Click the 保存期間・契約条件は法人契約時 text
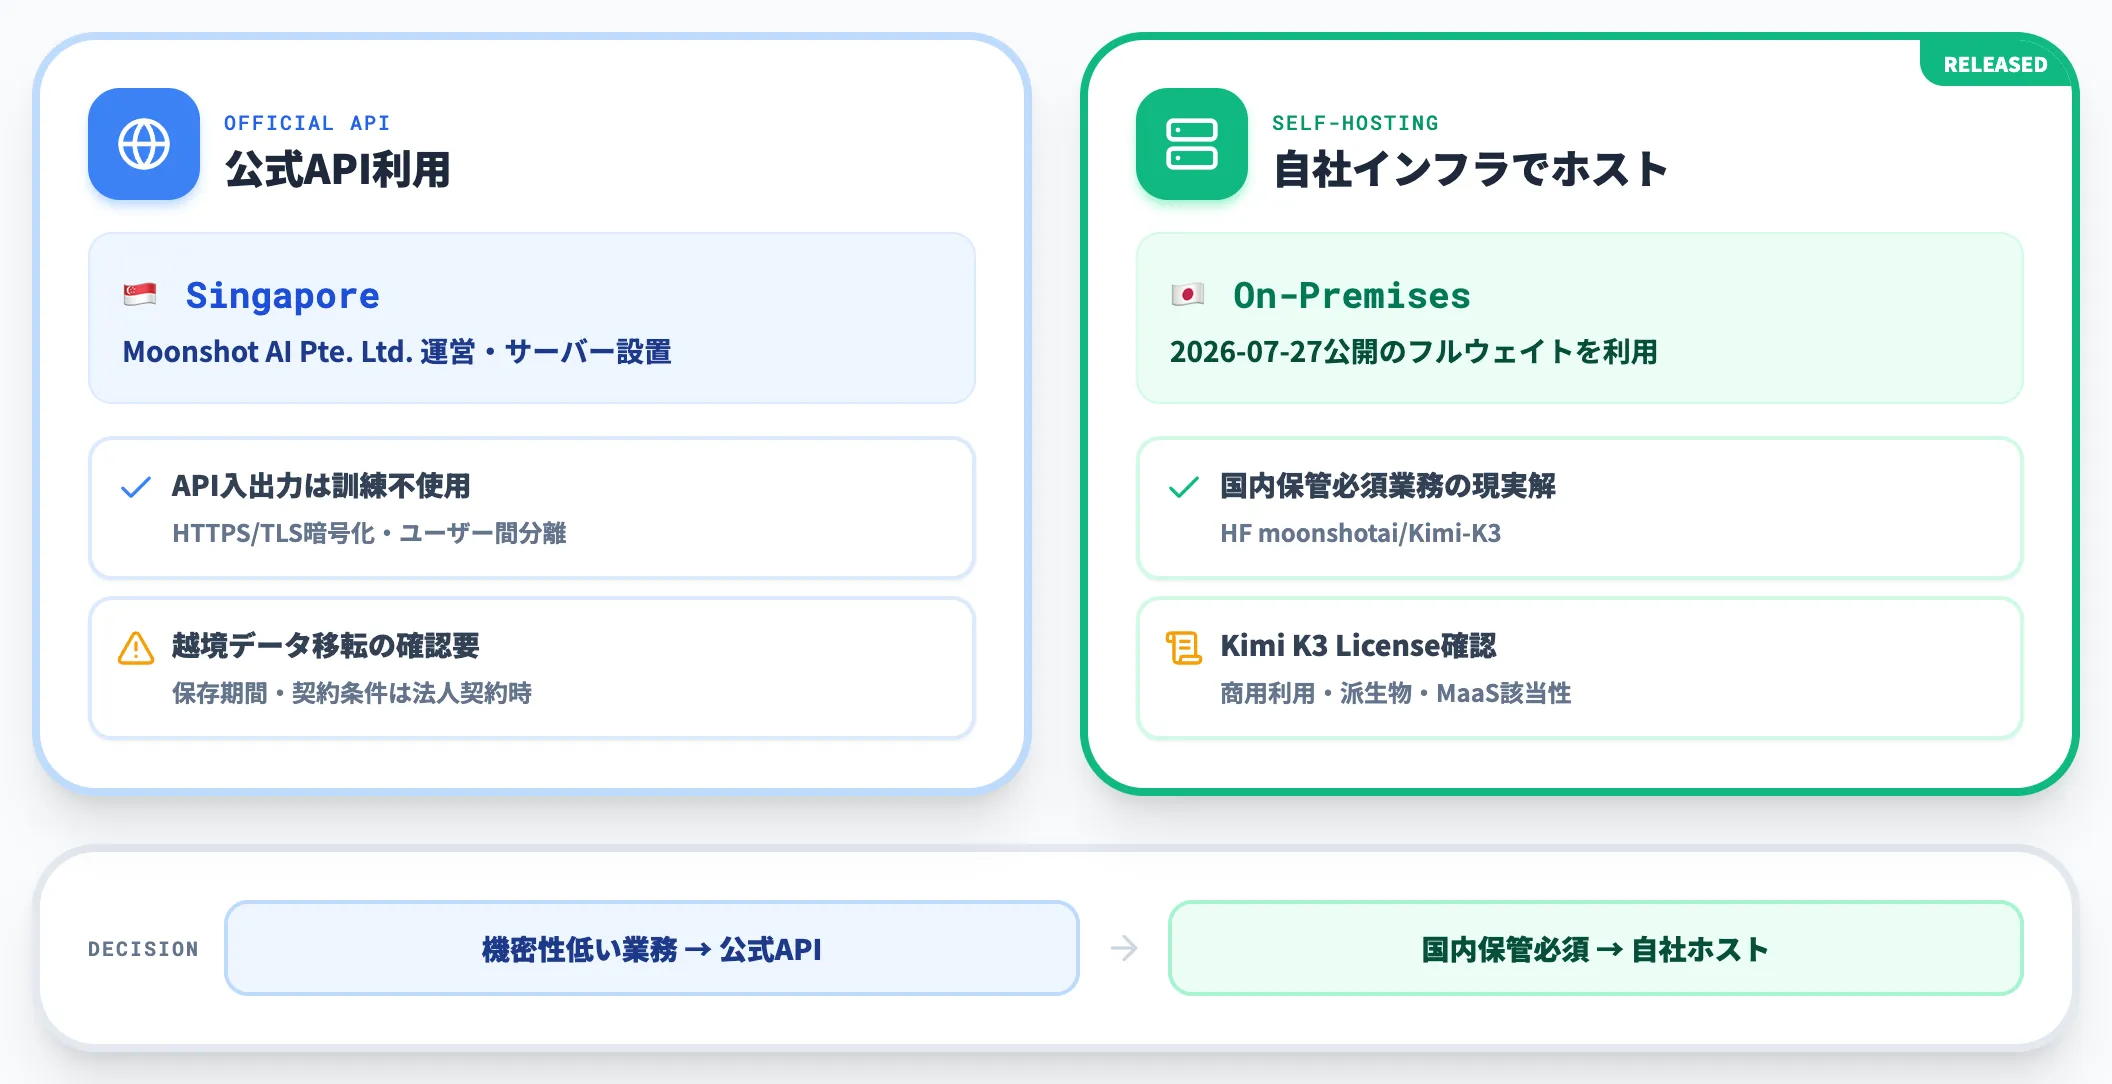Viewport: 2112px width, 1084px height. point(352,693)
